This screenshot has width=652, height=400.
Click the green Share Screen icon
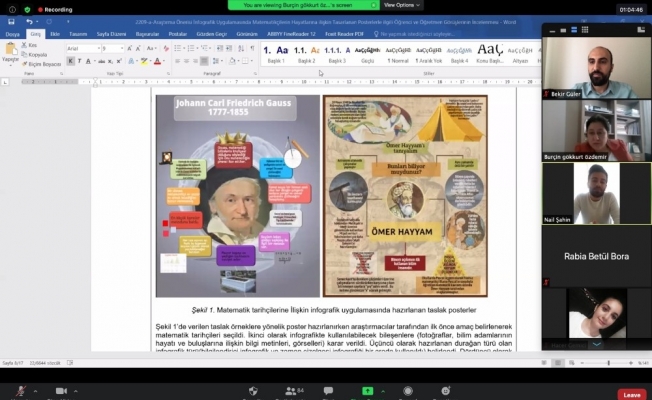pos(368,390)
